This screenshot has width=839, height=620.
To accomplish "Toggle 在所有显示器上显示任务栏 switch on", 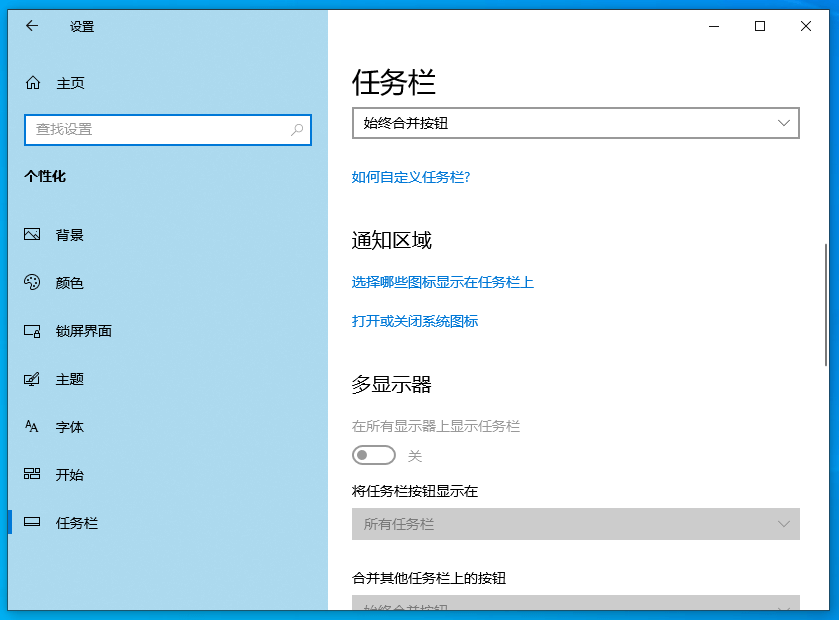I will [374, 456].
